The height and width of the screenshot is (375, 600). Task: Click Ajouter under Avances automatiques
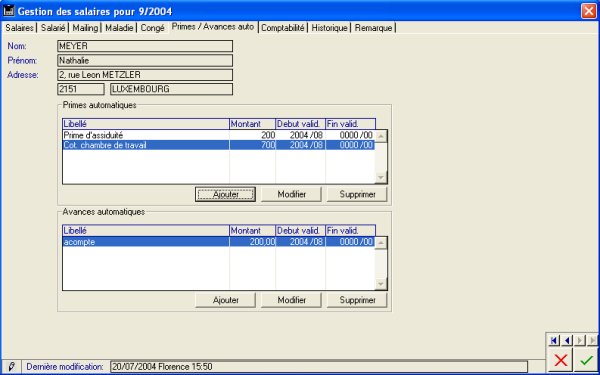coord(225,300)
